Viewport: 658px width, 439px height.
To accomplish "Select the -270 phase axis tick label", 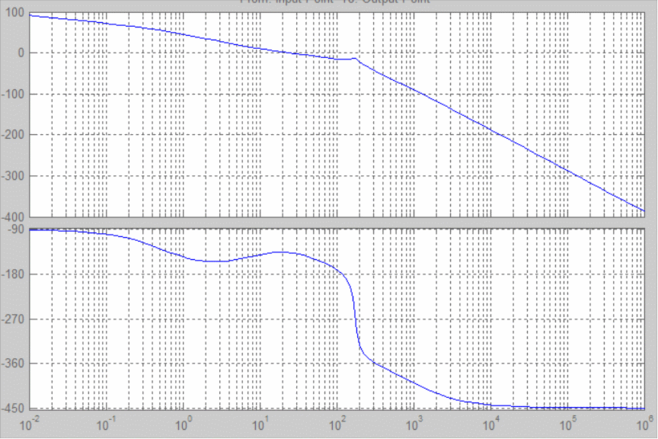I will click(x=13, y=319).
